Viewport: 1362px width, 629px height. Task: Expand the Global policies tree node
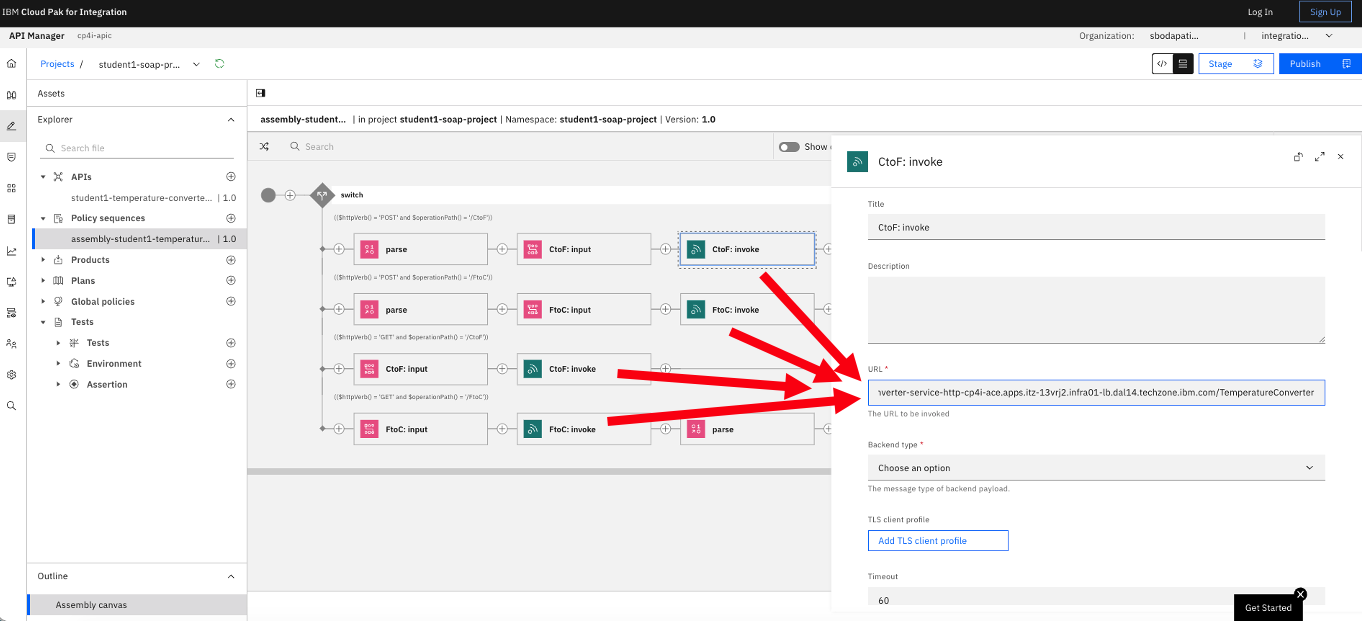(x=43, y=301)
